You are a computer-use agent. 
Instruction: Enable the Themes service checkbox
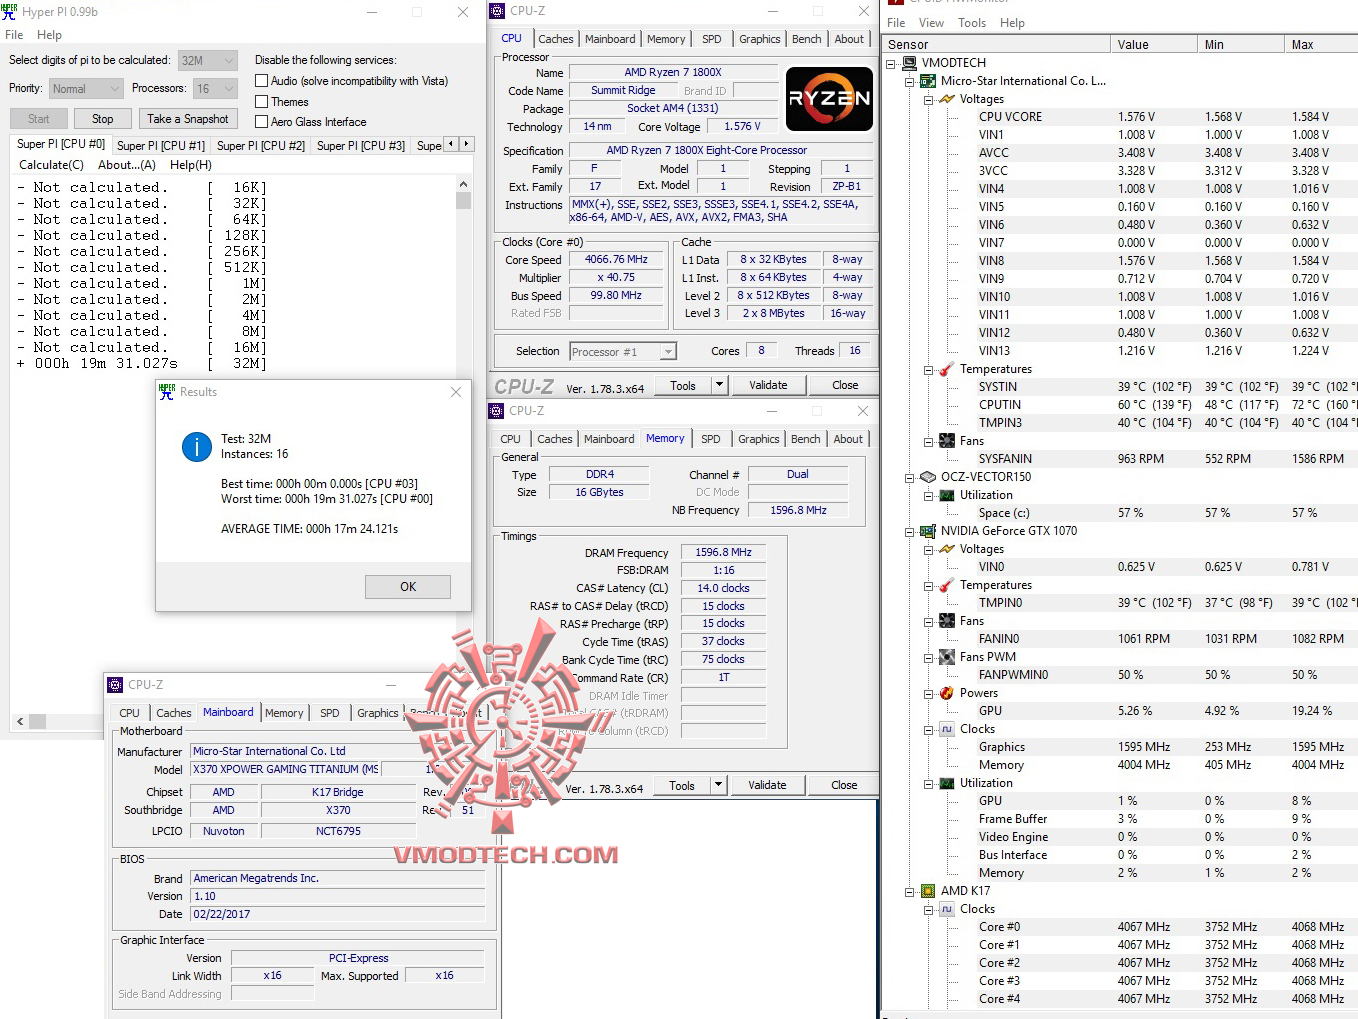point(261,101)
